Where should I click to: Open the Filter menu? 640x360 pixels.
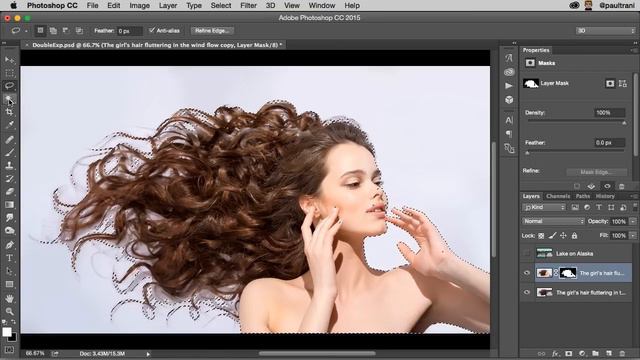(x=248, y=6)
